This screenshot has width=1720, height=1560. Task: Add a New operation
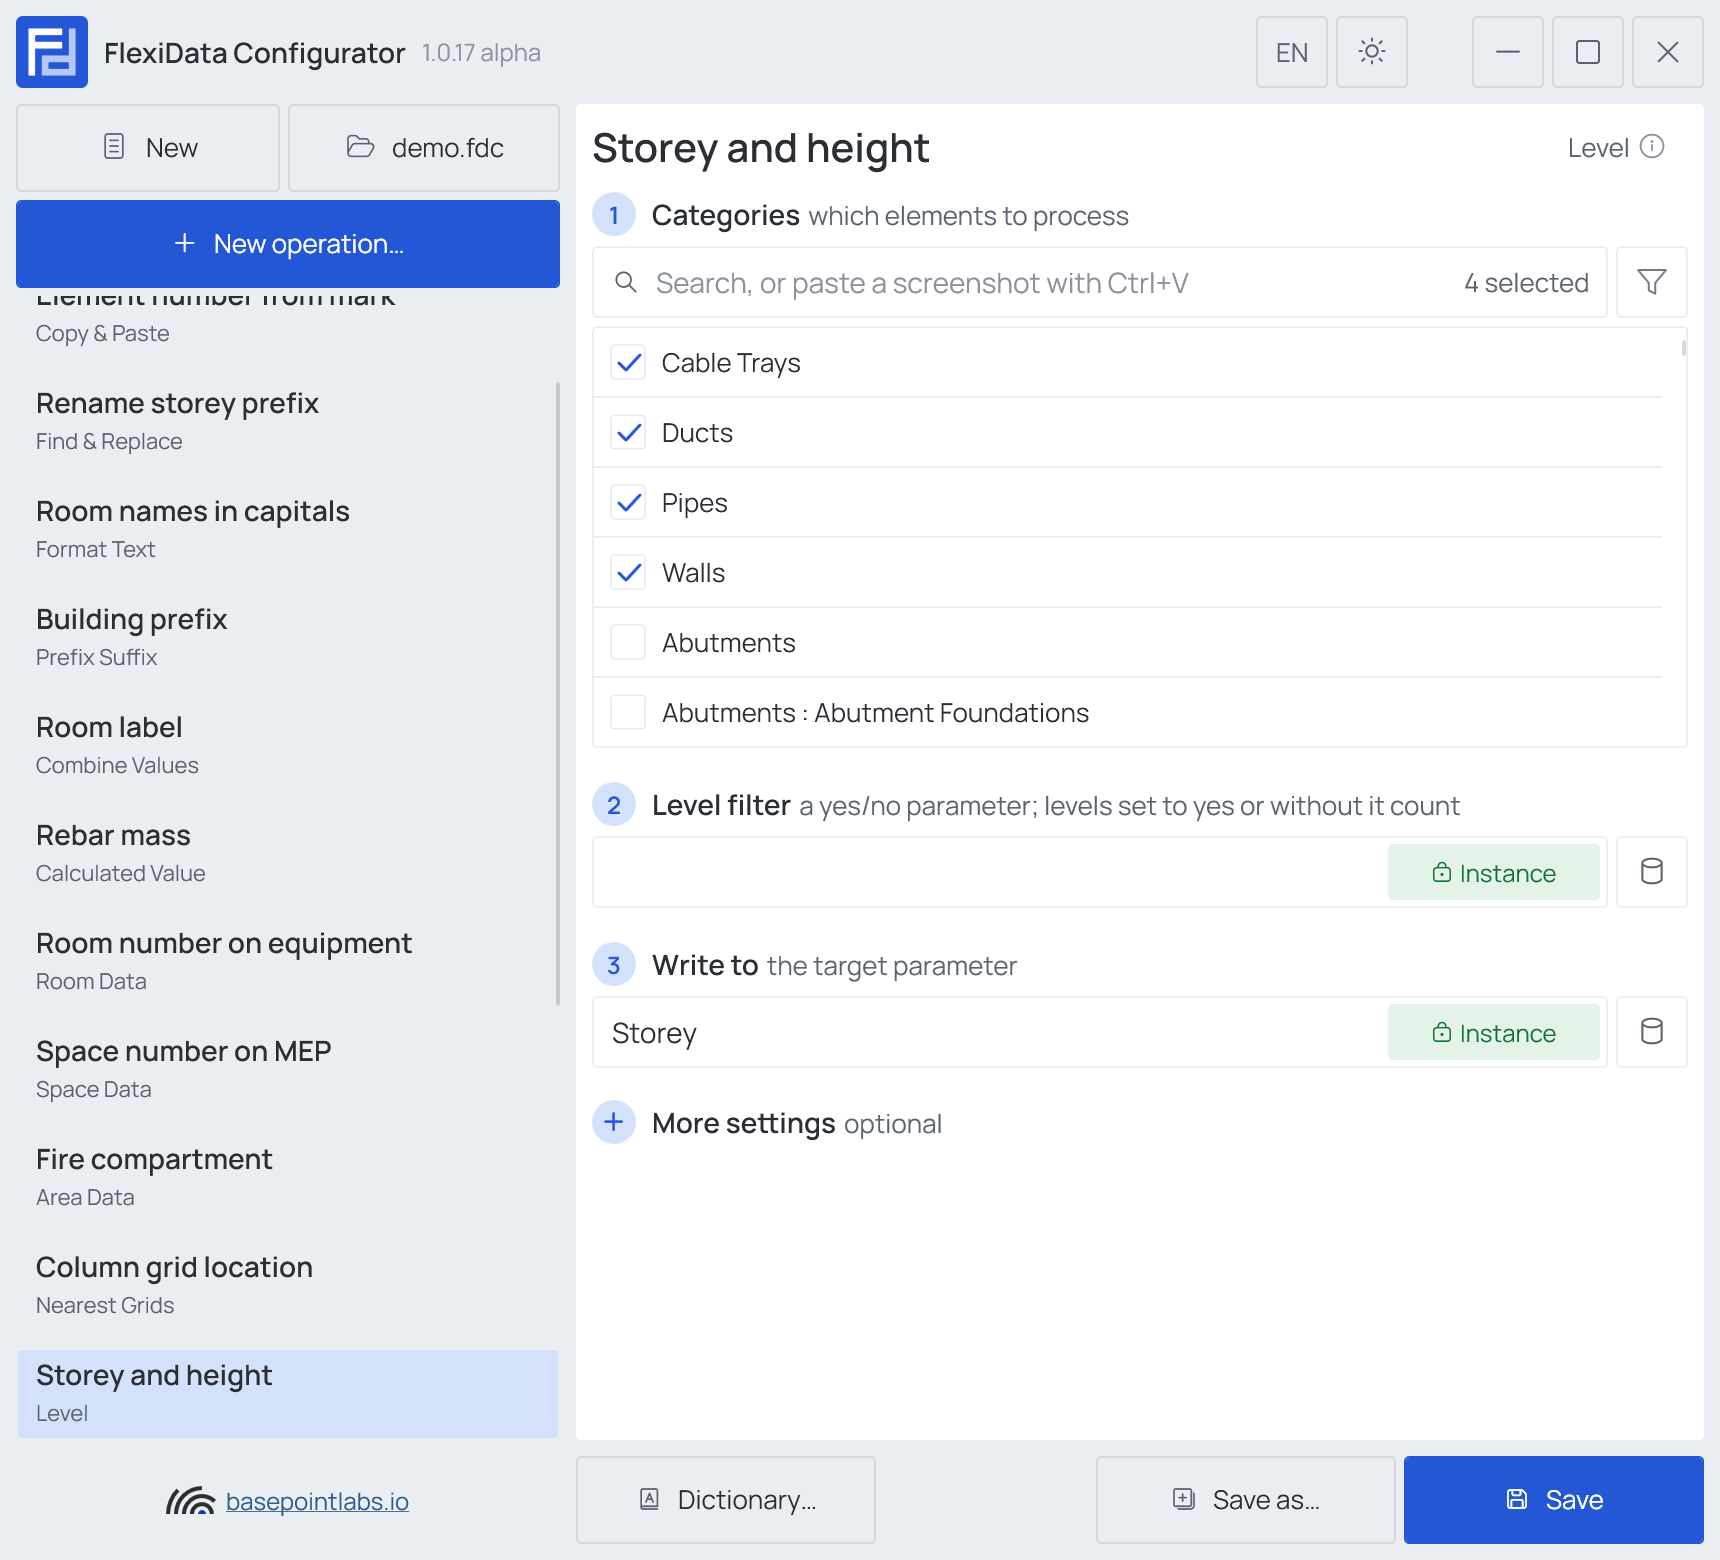(288, 244)
